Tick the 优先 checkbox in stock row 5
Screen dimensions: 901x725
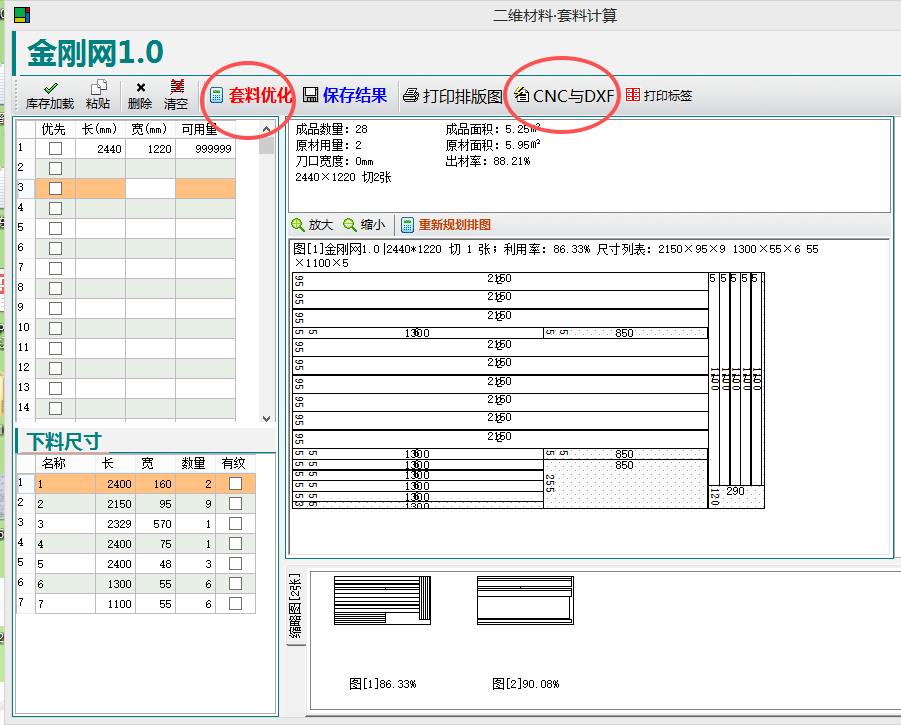[x=56, y=229]
